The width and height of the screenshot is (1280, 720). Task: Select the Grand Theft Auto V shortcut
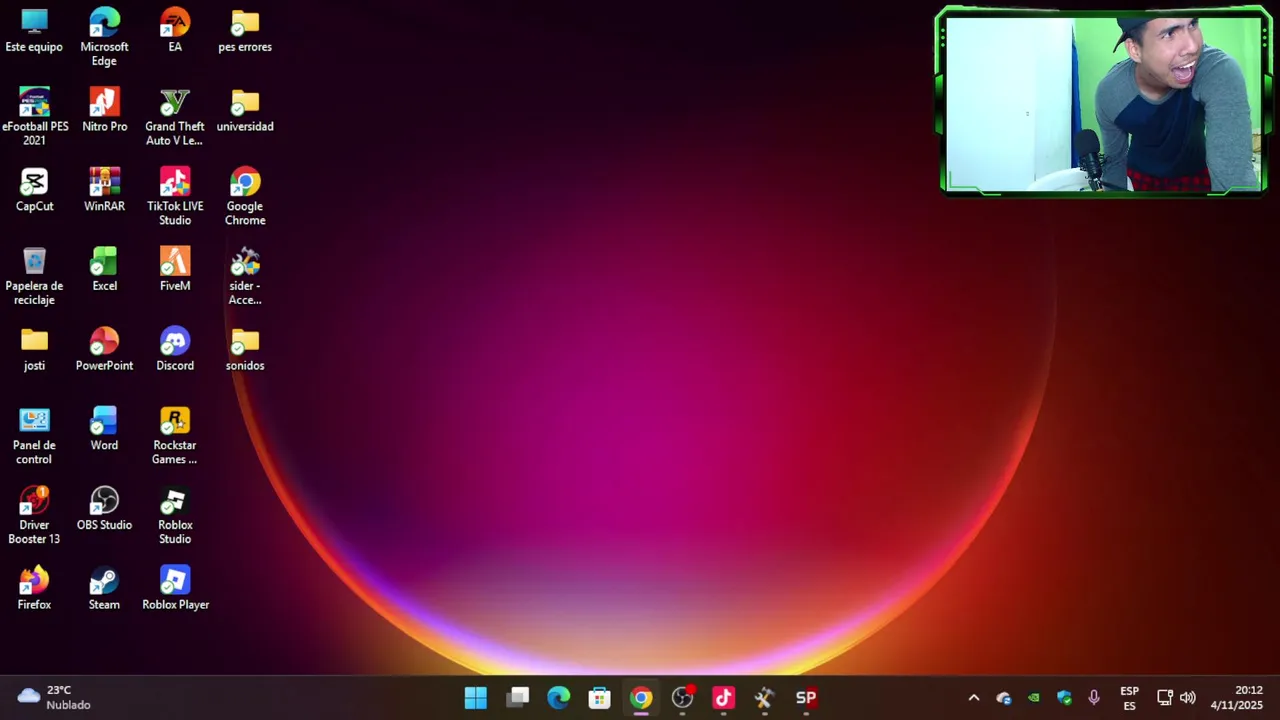click(x=175, y=117)
